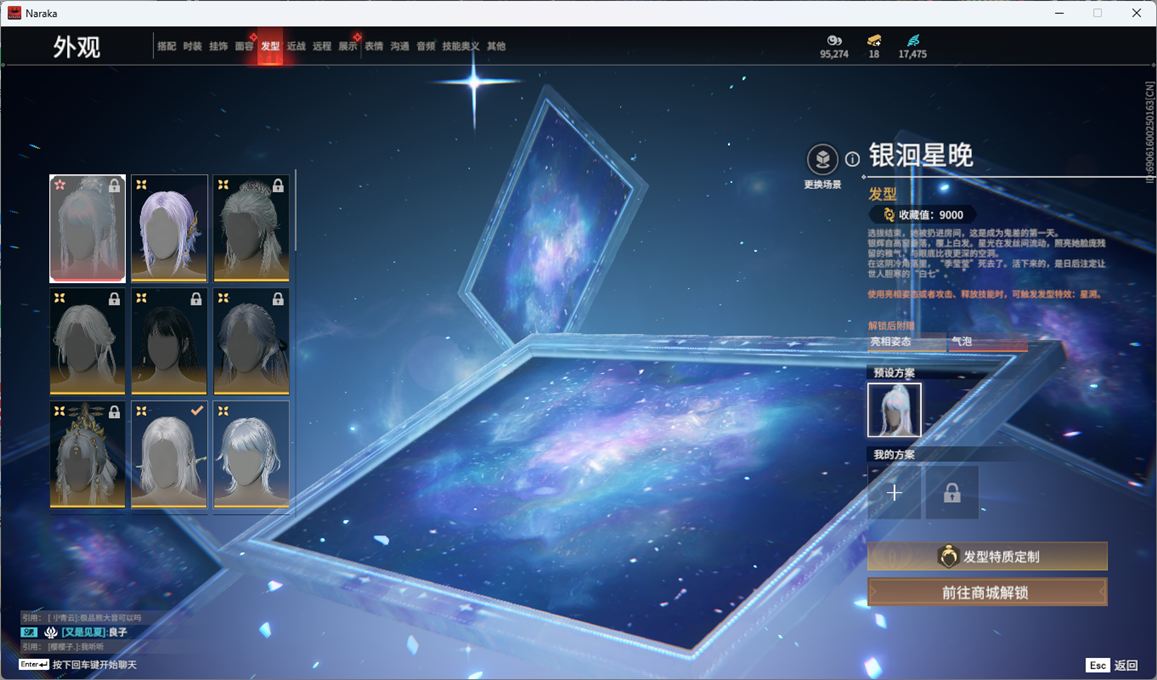Image resolution: width=1157 pixels, height=680 pixels.
Task: Select the hairstyle with golden crown headdress
Action: click(87, 455)
